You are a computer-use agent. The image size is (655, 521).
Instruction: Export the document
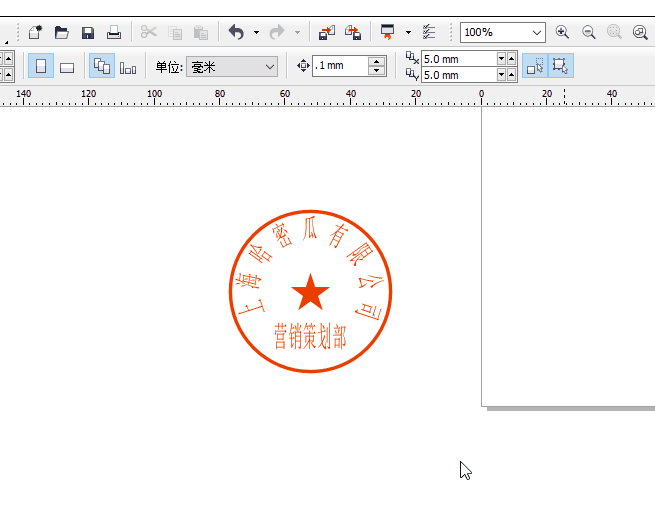coord(353,32)
